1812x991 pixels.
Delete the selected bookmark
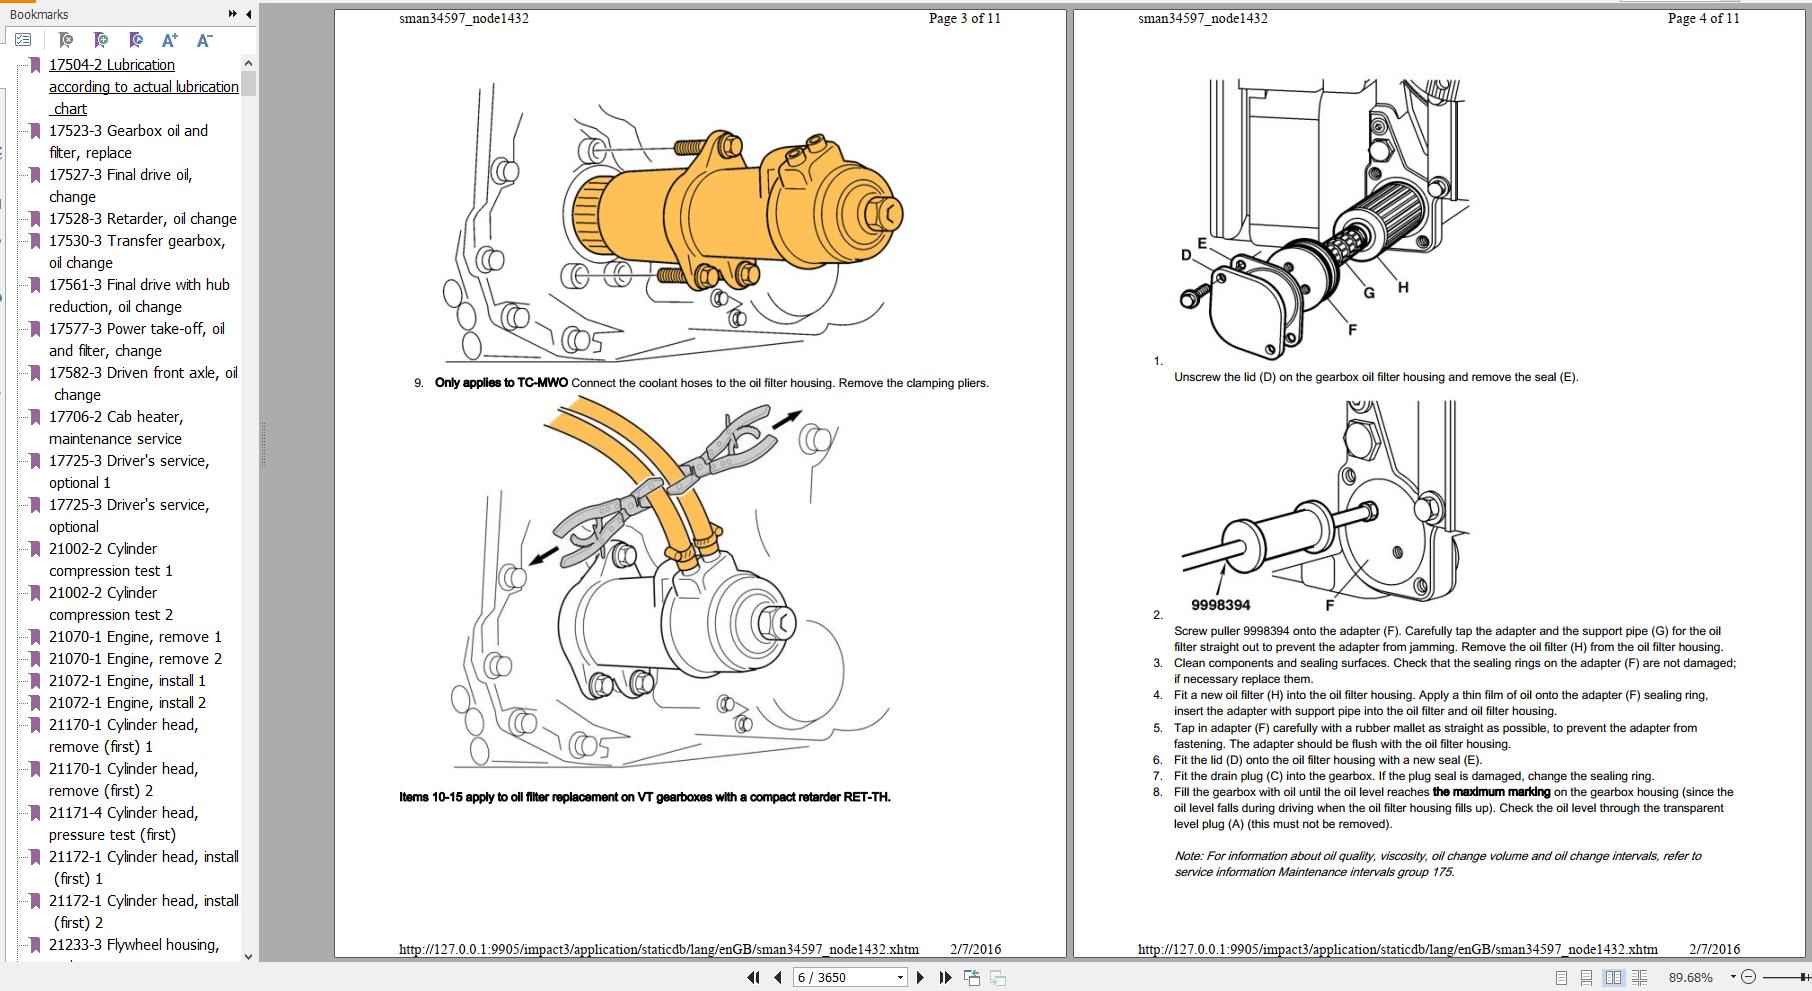(x=65, y=40)
